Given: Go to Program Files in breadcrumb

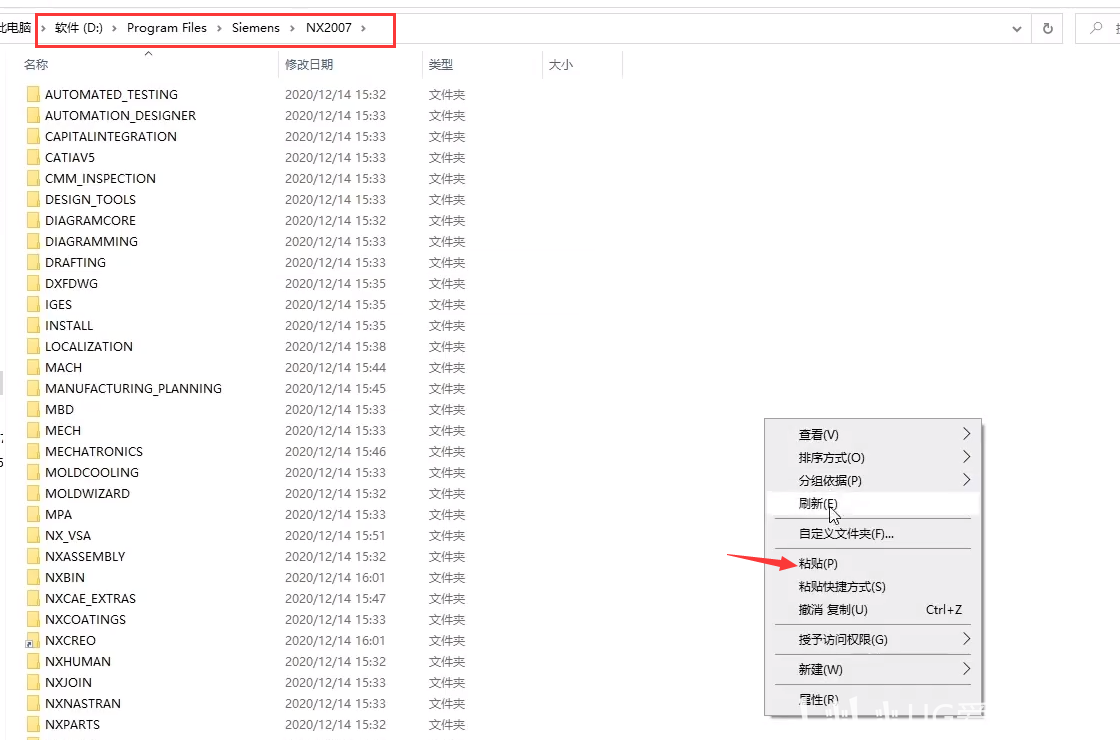Looking at the screenshot, I should tap(166, 28).
